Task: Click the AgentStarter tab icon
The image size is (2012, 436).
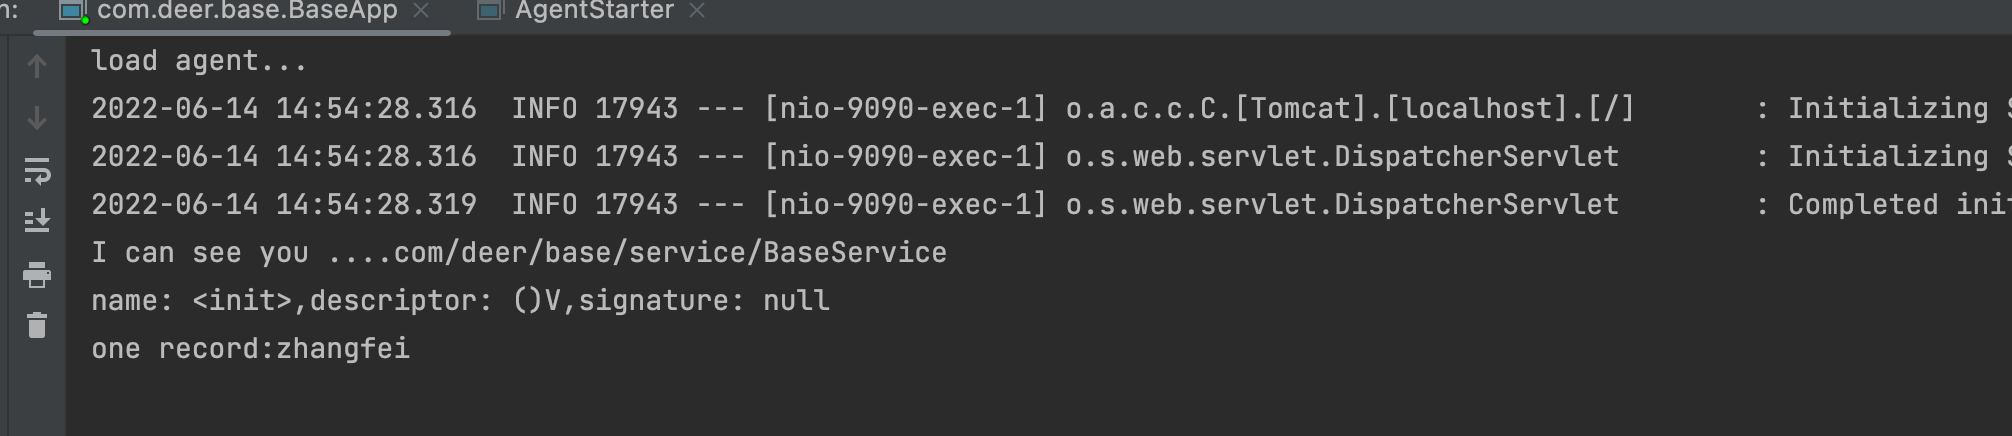Action: [x=489, y=11]
